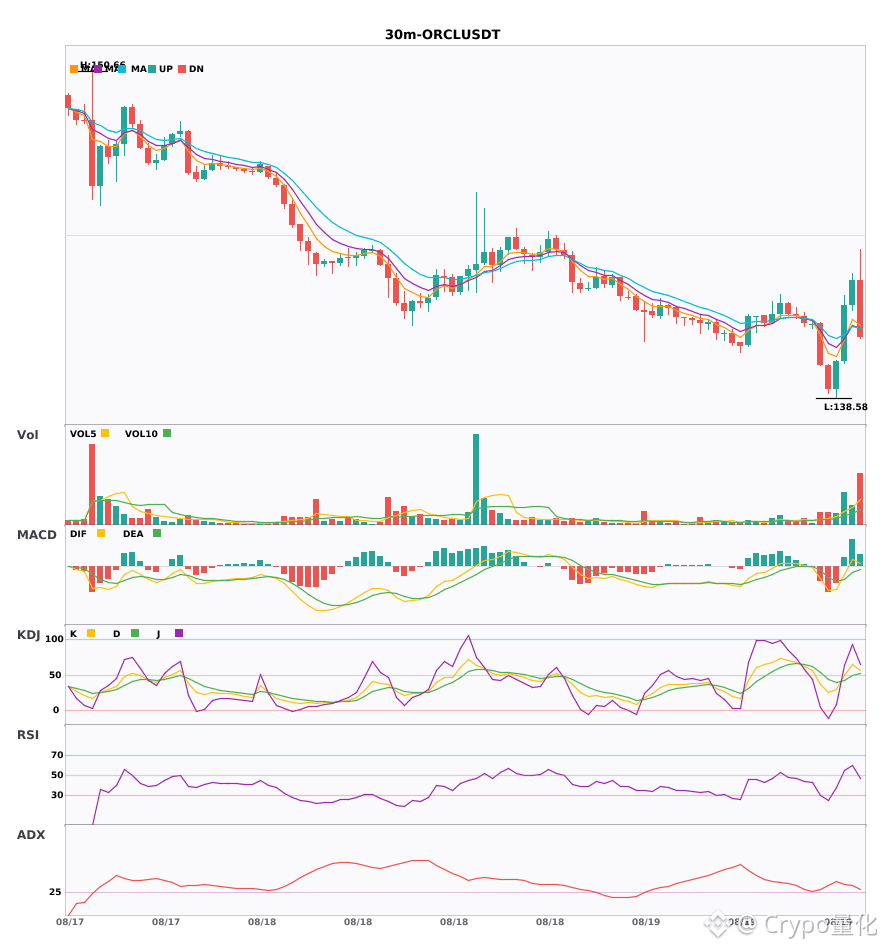Click the purple J legend swatch
885x950 pixels.
(179, 633)
